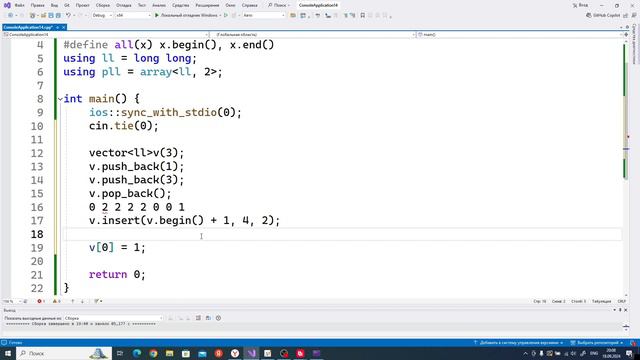Click the next issue down arrow
The image size is (640, 360).
coord(82,301)
